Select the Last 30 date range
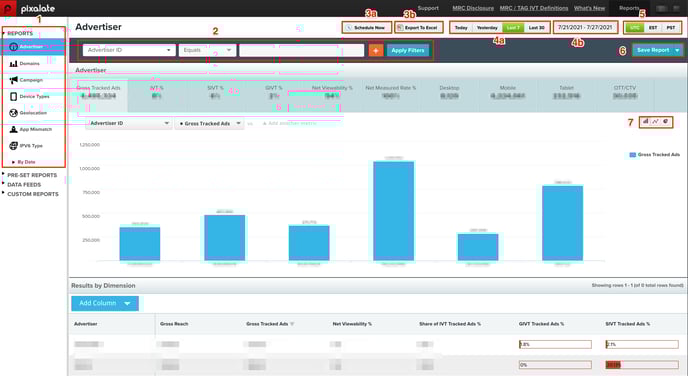 (x=536, y=28)
